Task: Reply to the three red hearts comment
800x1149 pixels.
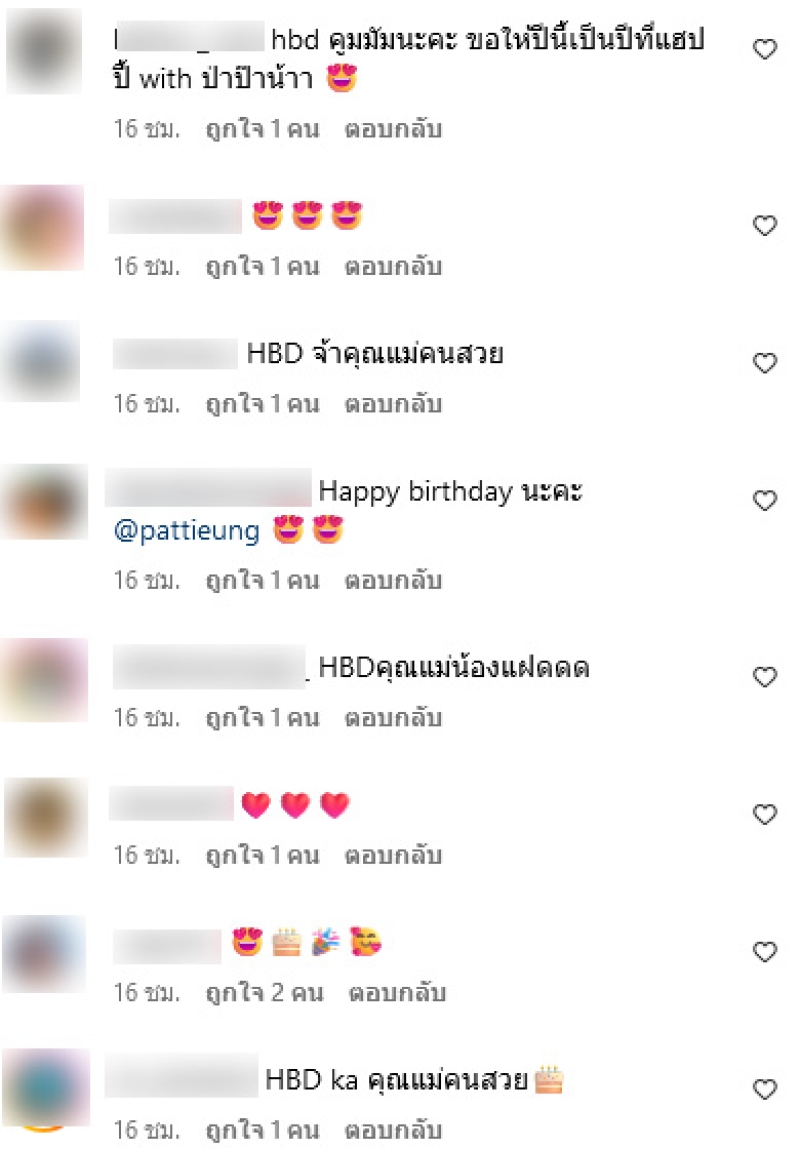Action: click(x=393, y=855)
